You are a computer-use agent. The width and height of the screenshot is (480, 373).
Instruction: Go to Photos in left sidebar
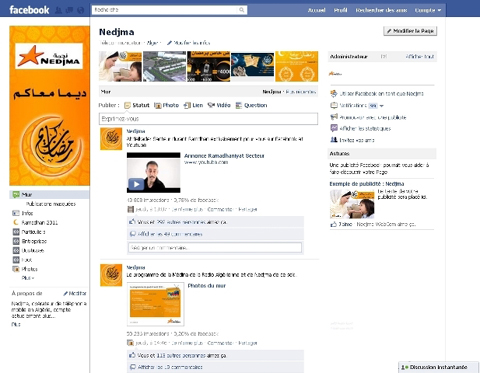click(x=30, y=269)
